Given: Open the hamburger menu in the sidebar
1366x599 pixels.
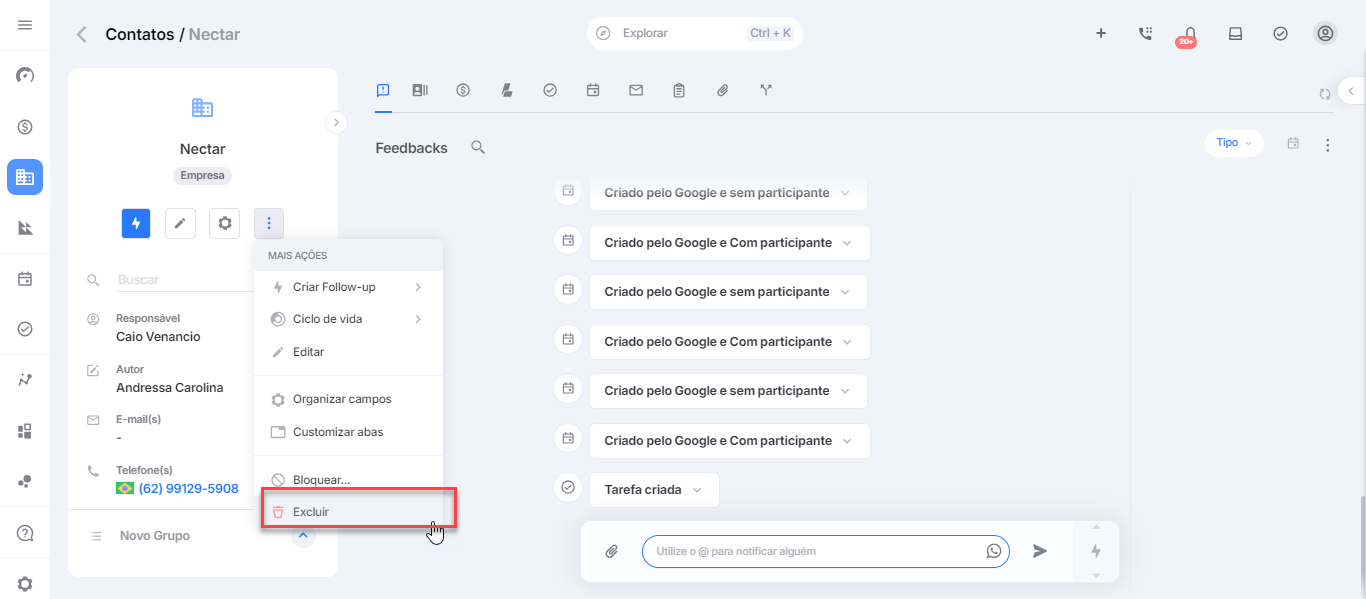Looking at the screenshot, I should coord(25,25).
